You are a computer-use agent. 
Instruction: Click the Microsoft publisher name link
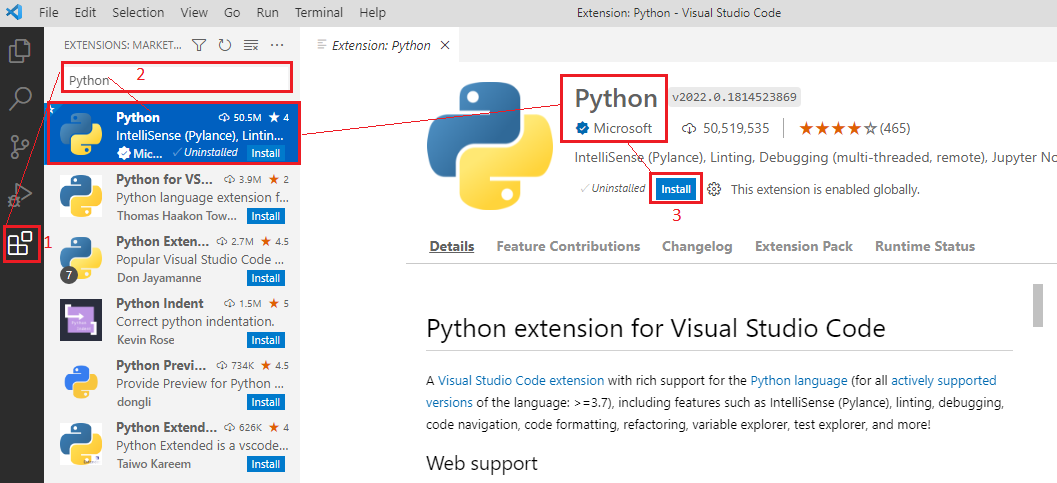point(623,128)
